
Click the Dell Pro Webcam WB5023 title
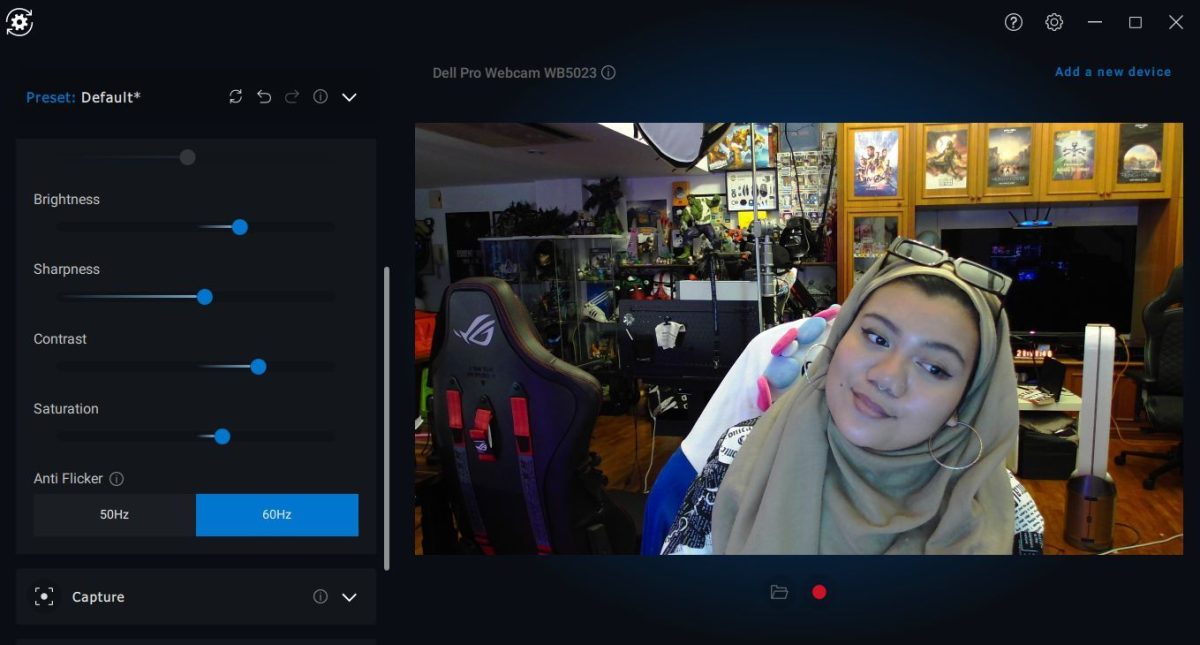pyautogui.click(x=515, y=73)
